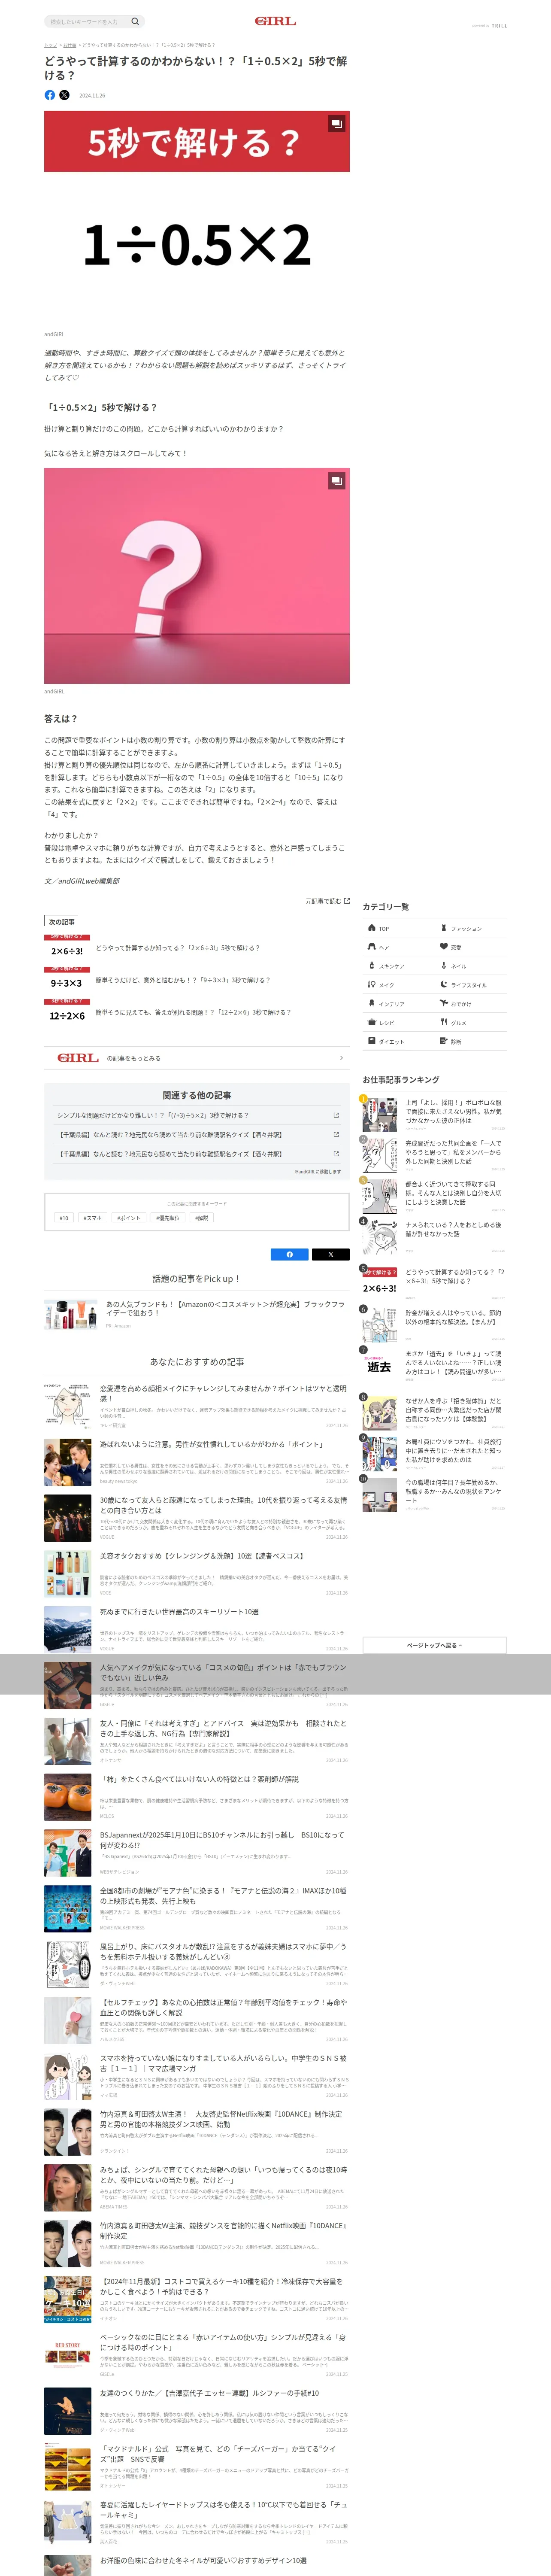The image size is (551, 2576).
Task: Click the メイク makeup icon
Action: (372, 985)
